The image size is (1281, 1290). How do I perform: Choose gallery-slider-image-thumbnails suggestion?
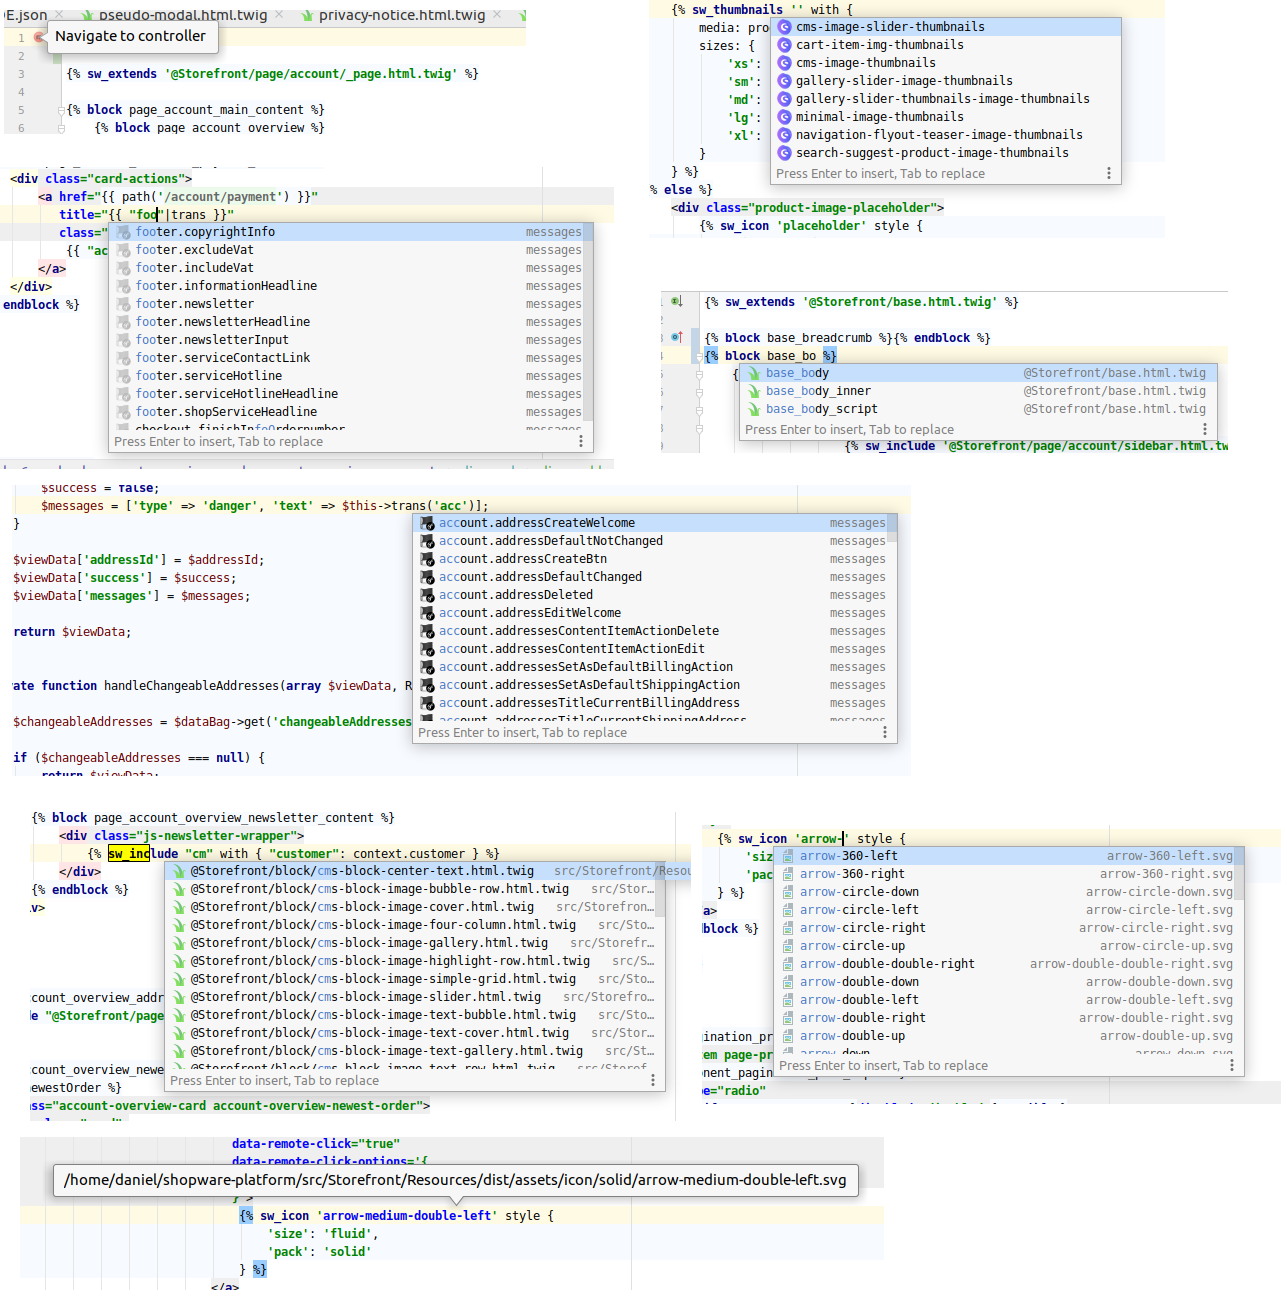coord(947,81)
